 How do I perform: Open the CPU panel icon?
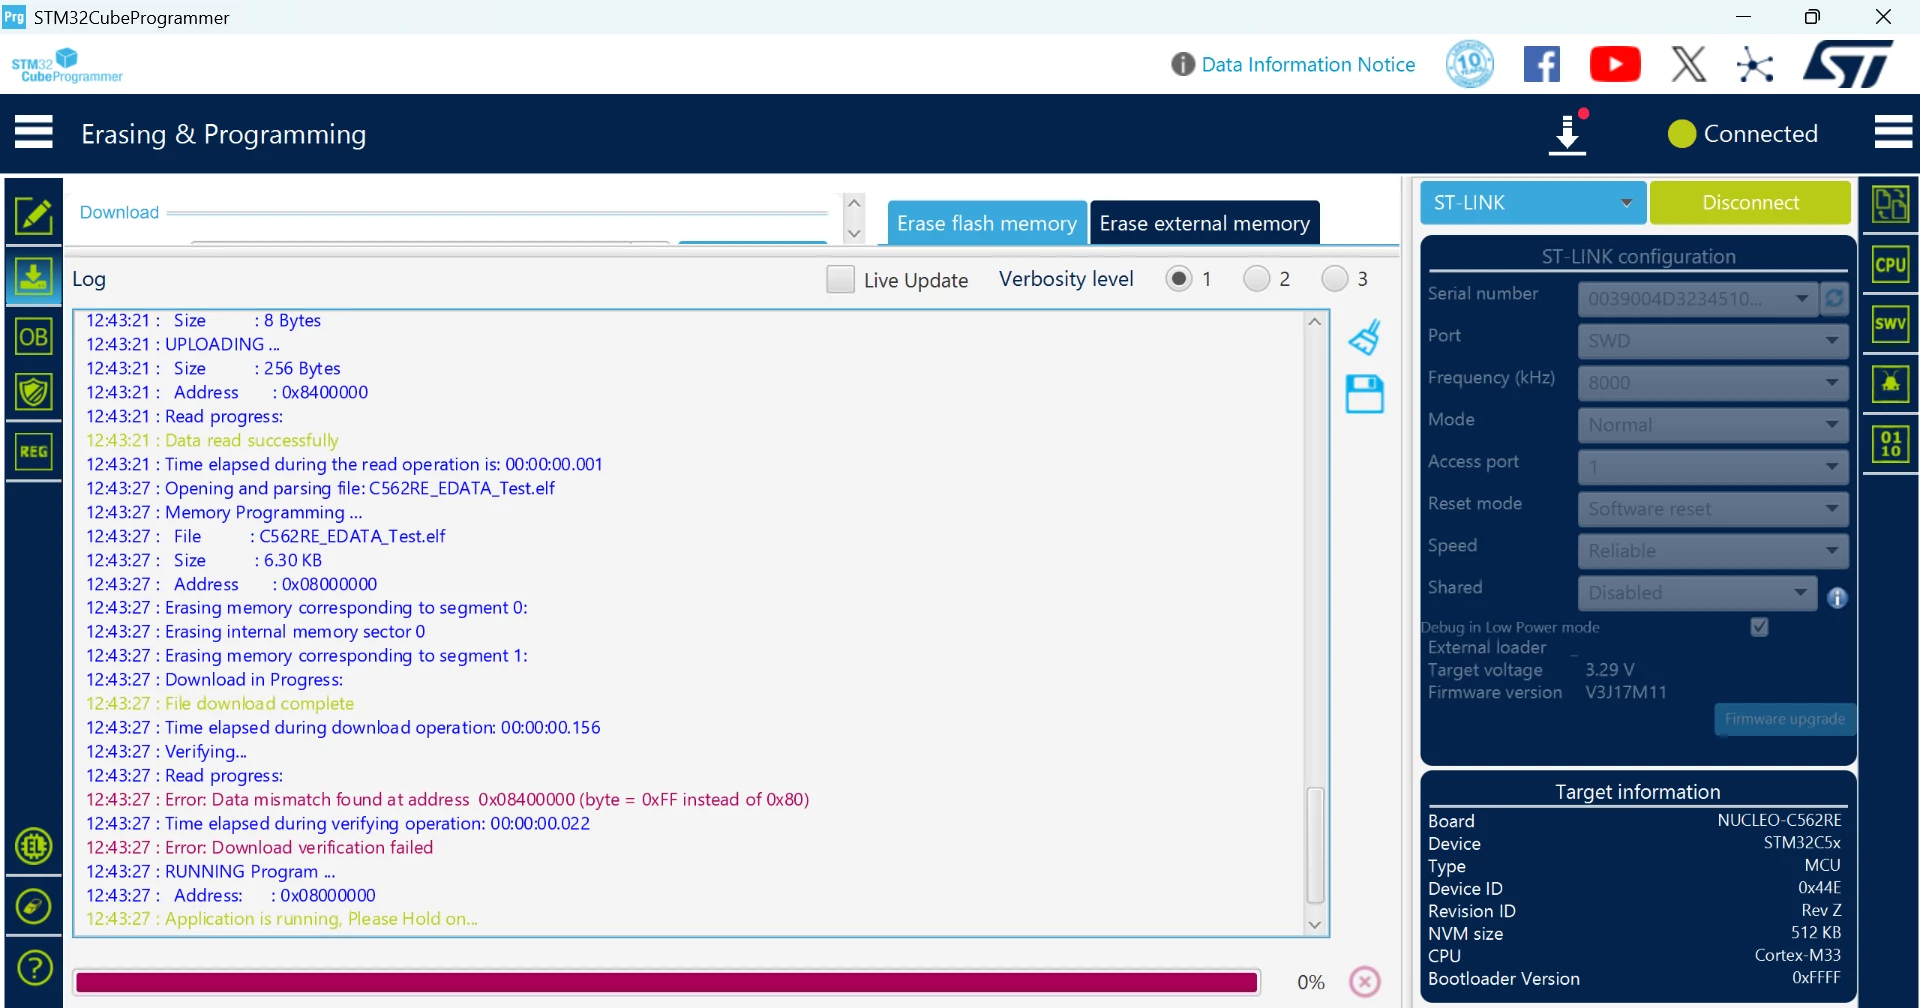click(x=1890, y=265)
